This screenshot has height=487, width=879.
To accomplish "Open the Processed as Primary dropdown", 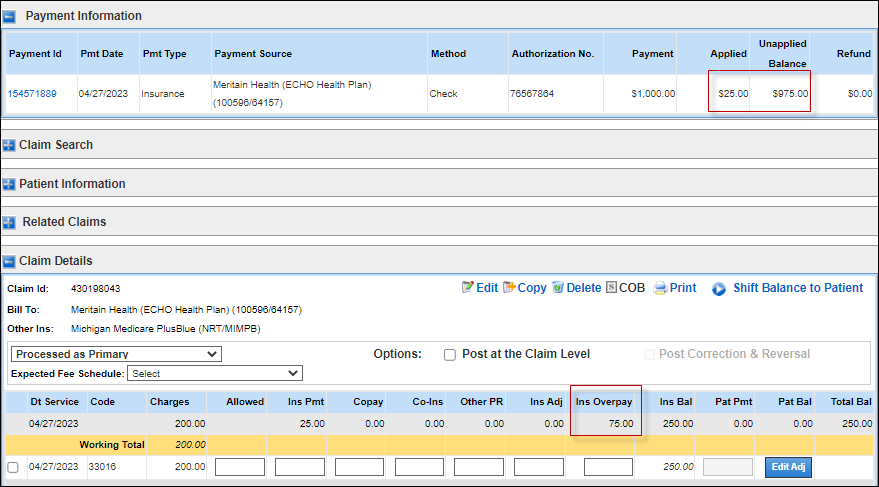I will click(116, 354).
